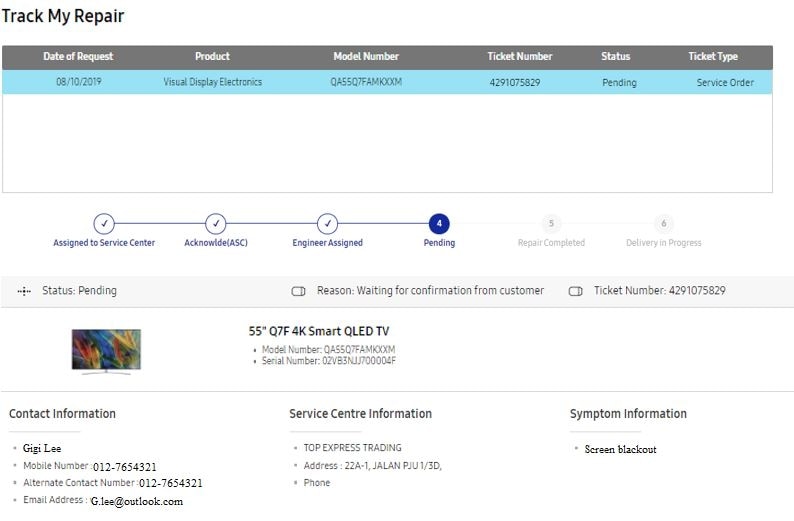Click the Alternate Contact Number 012-7654321 value
This screenshot has width=794, height=521.
tap(171, 483)
